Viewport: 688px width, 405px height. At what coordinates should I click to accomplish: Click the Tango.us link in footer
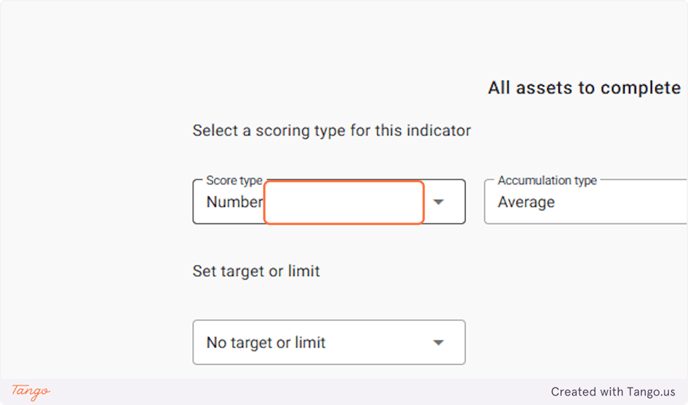pyautogui.click(x=651, y=391)
